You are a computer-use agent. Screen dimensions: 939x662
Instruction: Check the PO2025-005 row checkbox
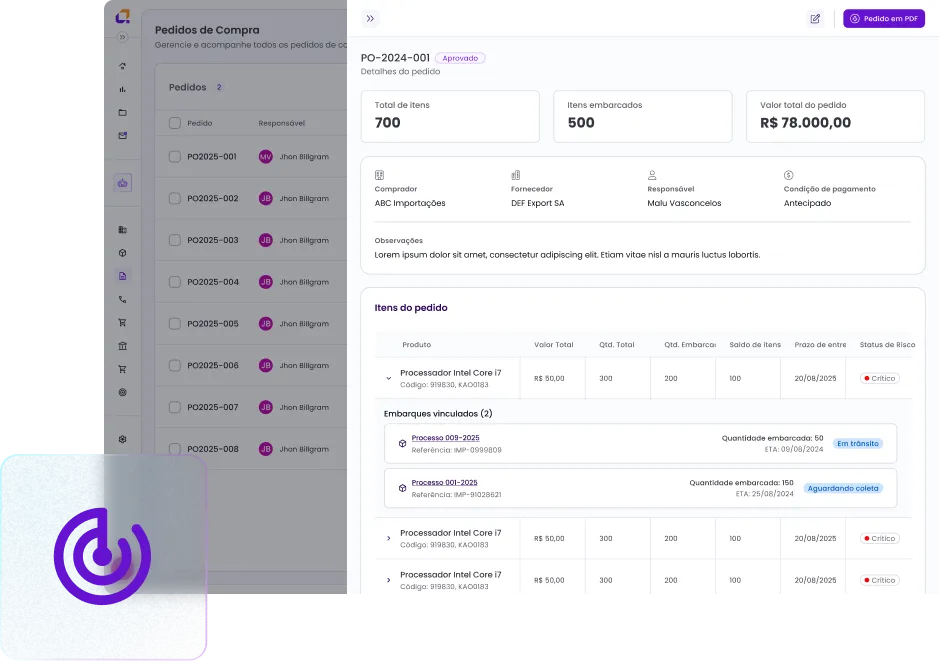tap(175, 324)
